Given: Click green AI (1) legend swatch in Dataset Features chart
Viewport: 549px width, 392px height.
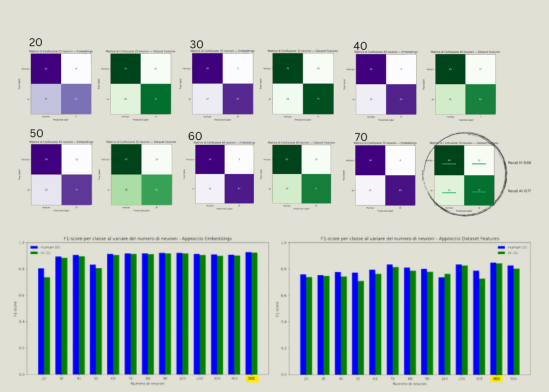Looking at the screenshot, I should pos(501,253).
